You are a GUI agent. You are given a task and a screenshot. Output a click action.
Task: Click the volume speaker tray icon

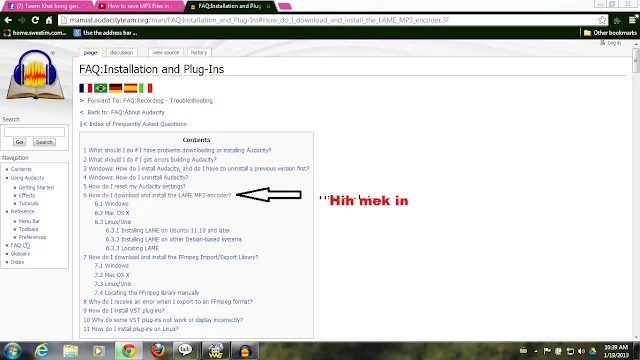point(581,351)
